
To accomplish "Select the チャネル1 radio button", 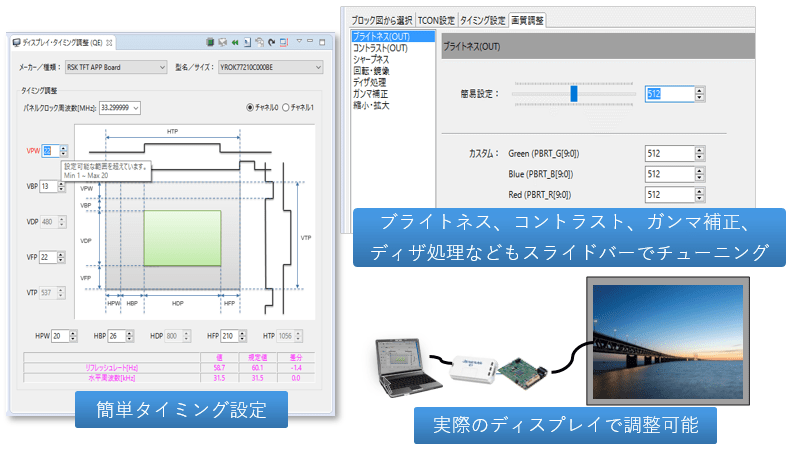I will pos(286,108).
